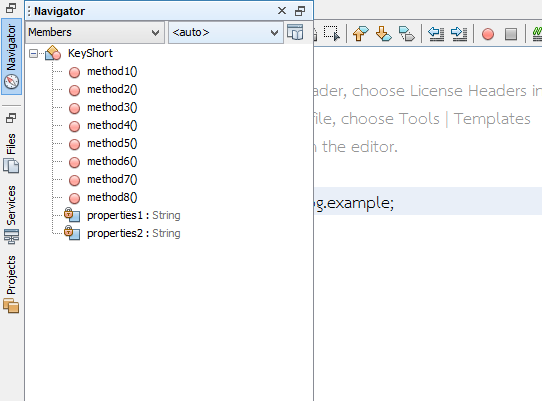Click the next bookmark arrow icon
Viewport: 542px width, 401px height.
click(x=383, y=34)
